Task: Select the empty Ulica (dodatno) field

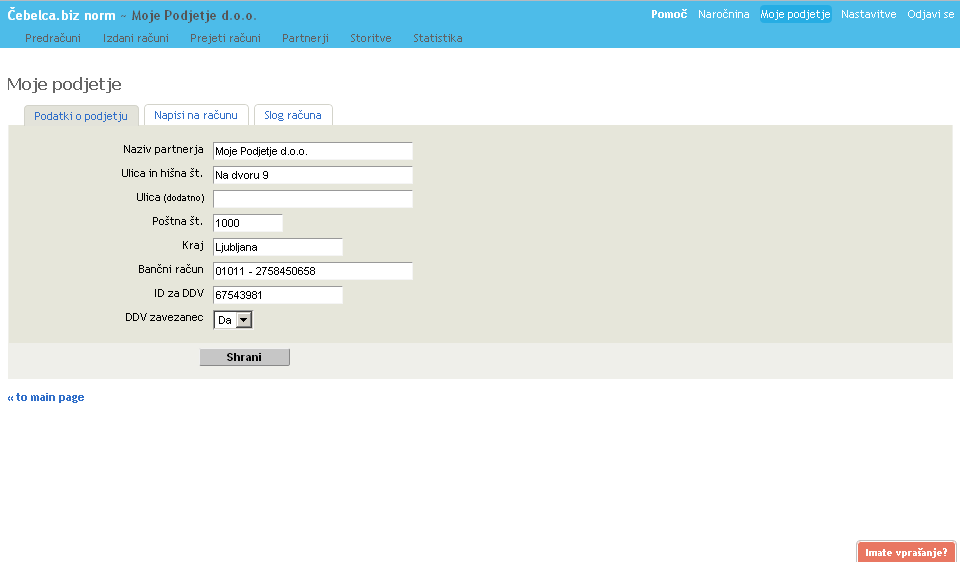Action: coord(312,199)
